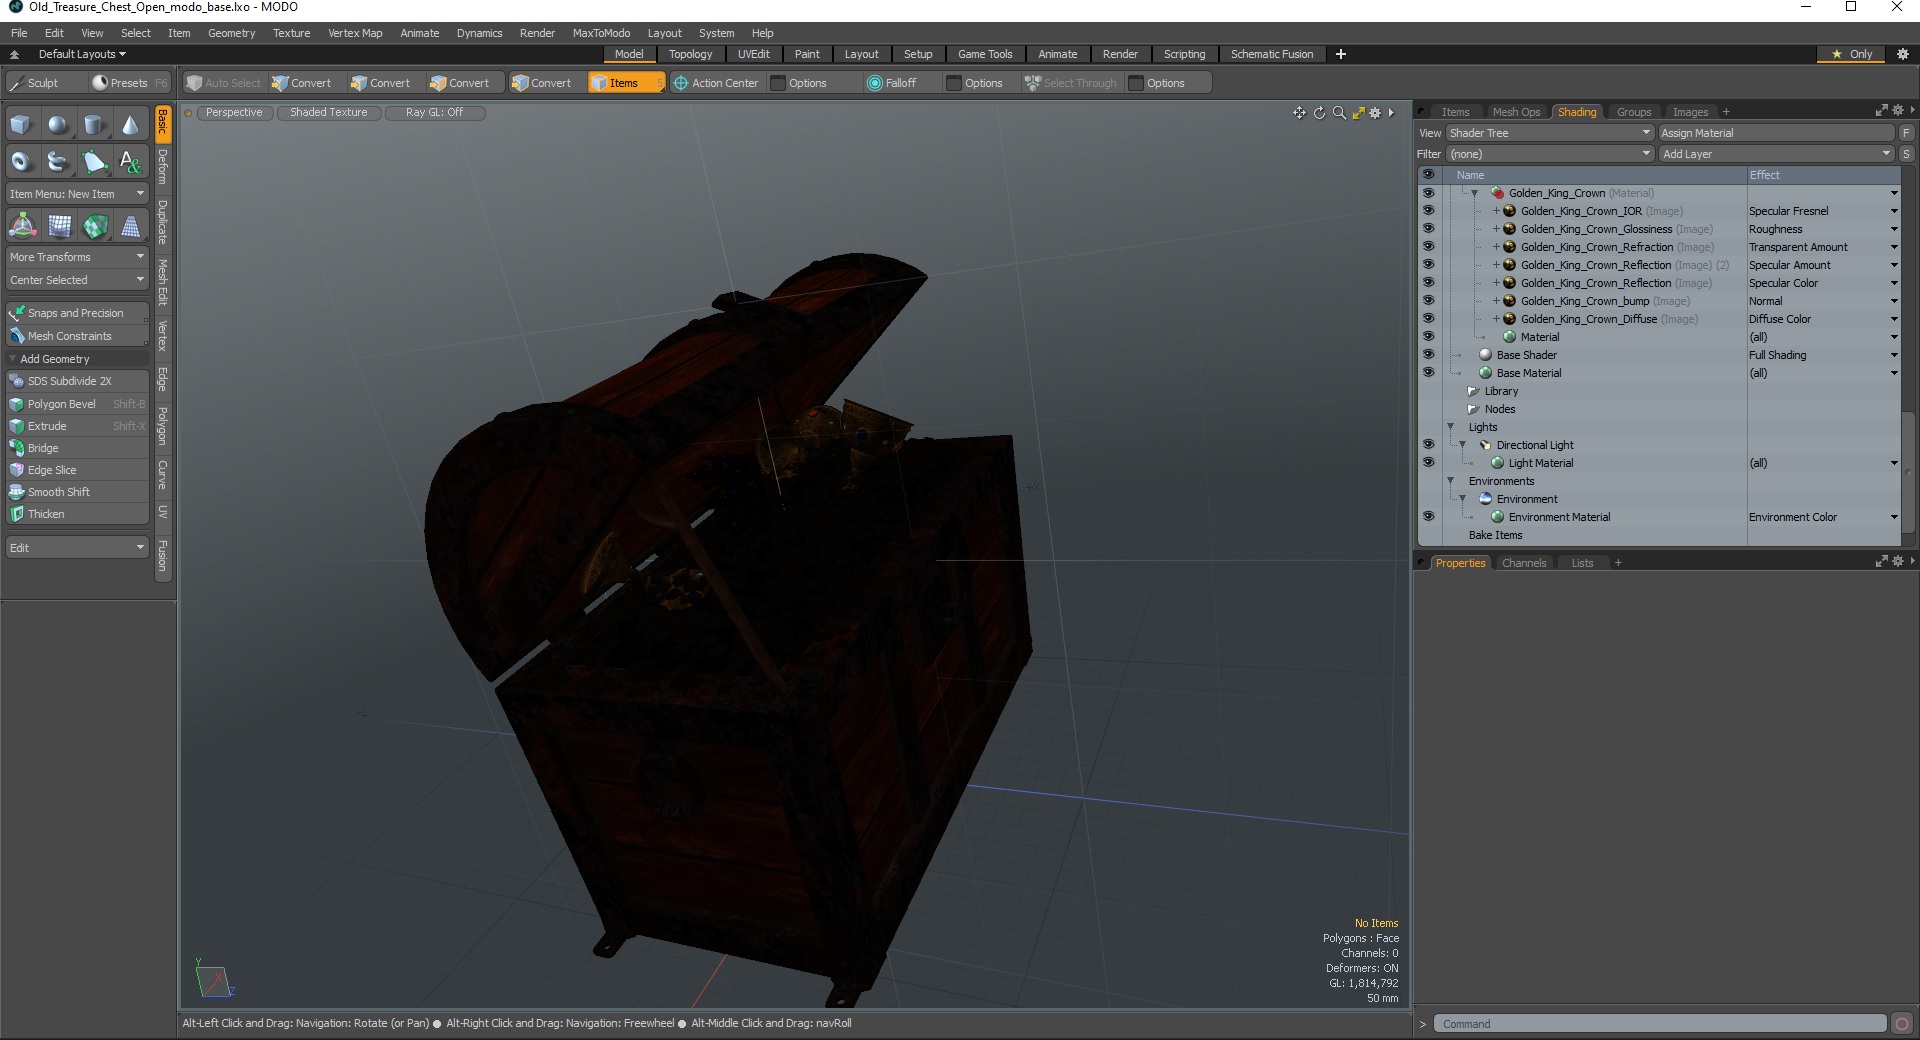Open the Add Layer dropdown
The width and height of the screenshot is (1920, 1040).
click(1776, 154)
